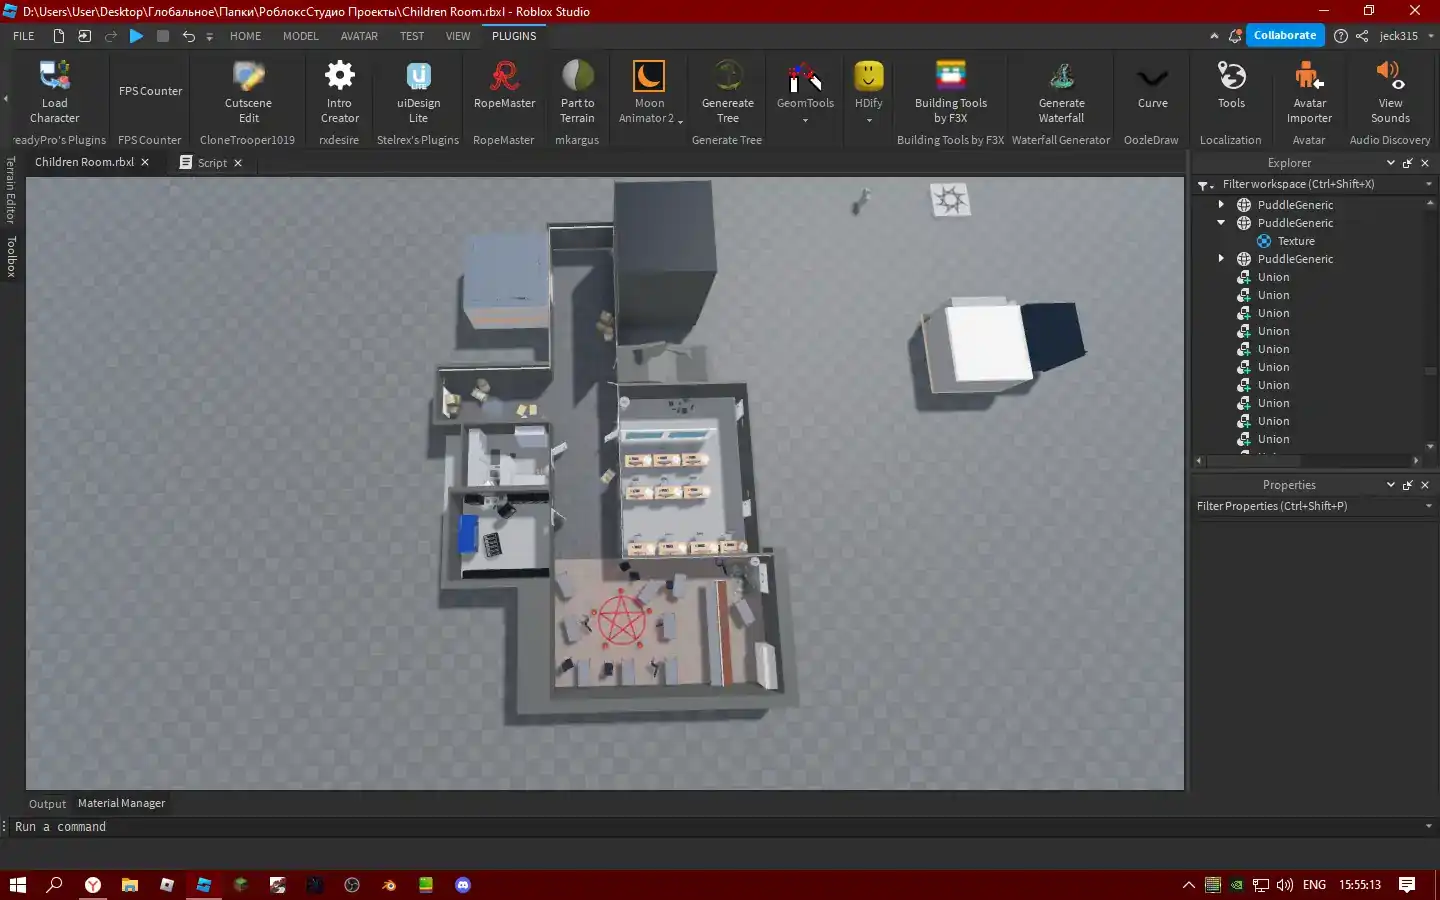1440x900 pixels.
Task: Launch the FPS Counter plugin
Action: pos(150,91)
